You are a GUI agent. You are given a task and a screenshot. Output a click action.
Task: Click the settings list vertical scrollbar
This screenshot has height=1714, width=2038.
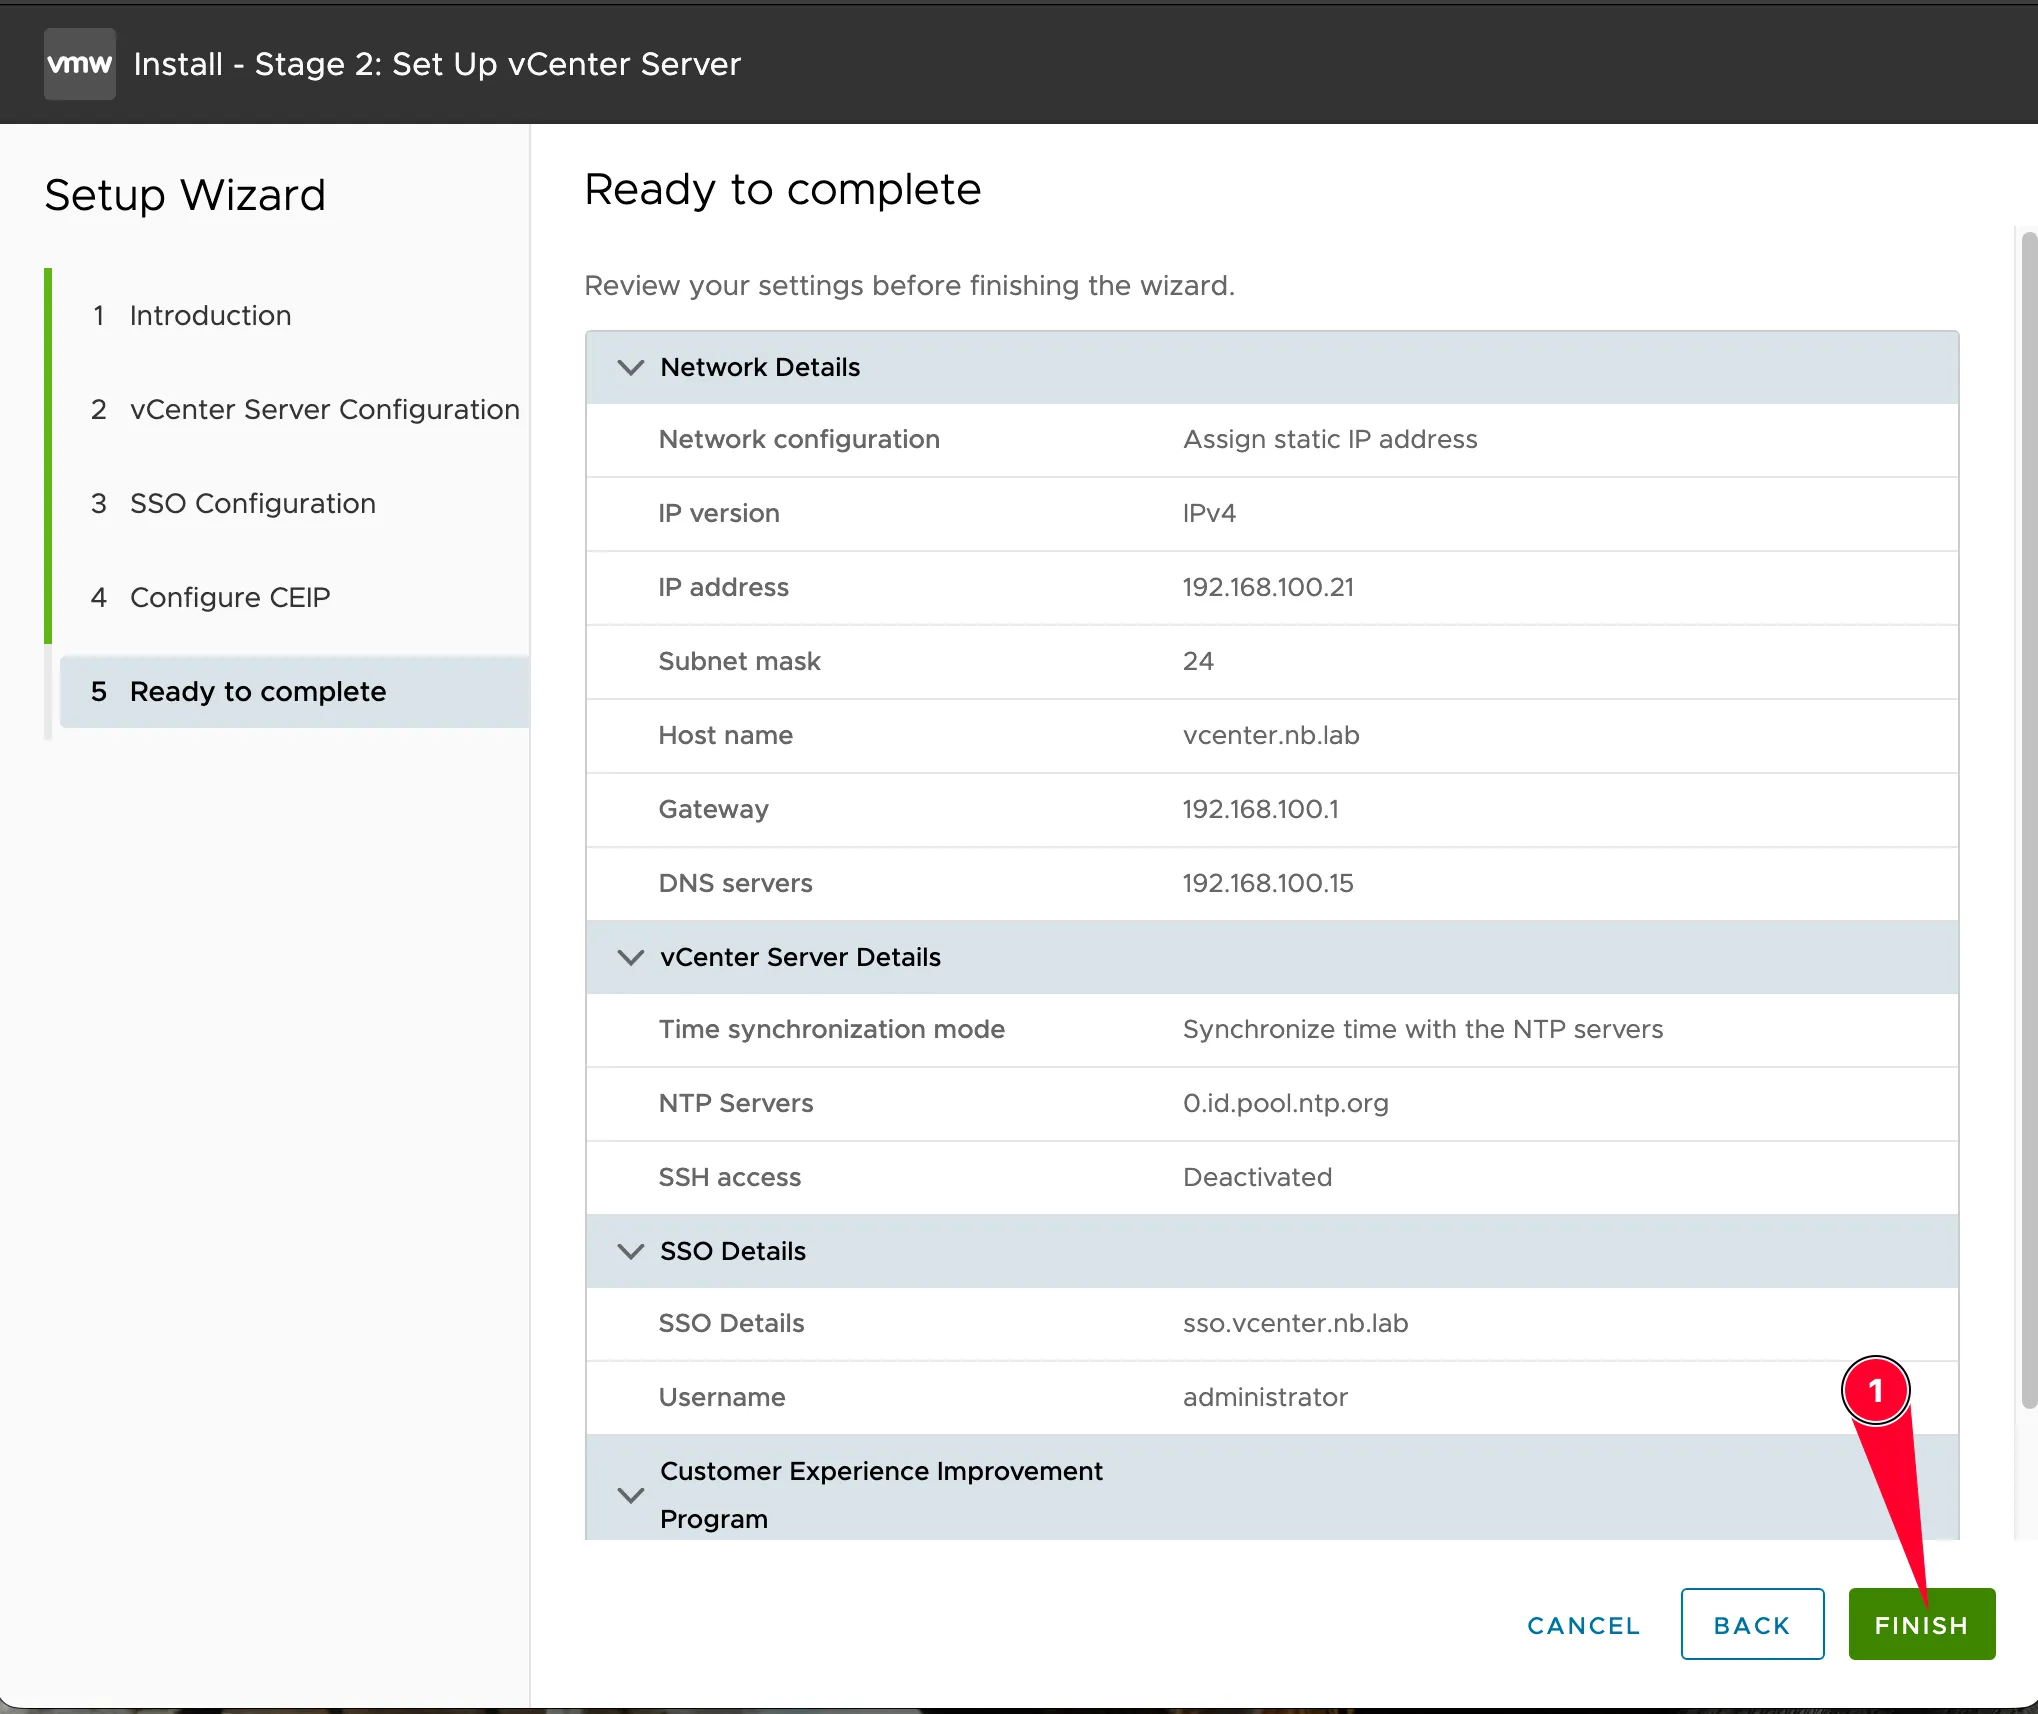[x=2028, y=820]
